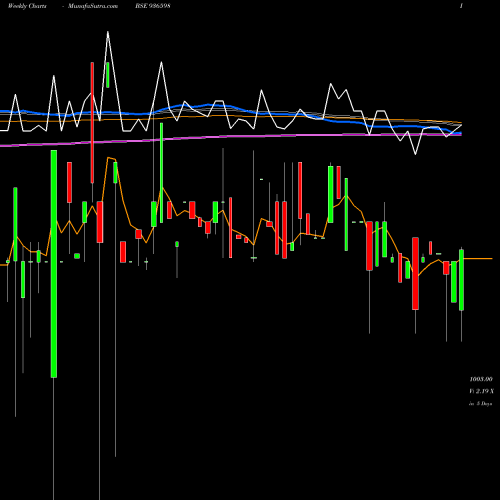This screenshot has width=500, height=500.
Task: Click the tallest green candlestick on the left
Action: (x=54, y=264)
